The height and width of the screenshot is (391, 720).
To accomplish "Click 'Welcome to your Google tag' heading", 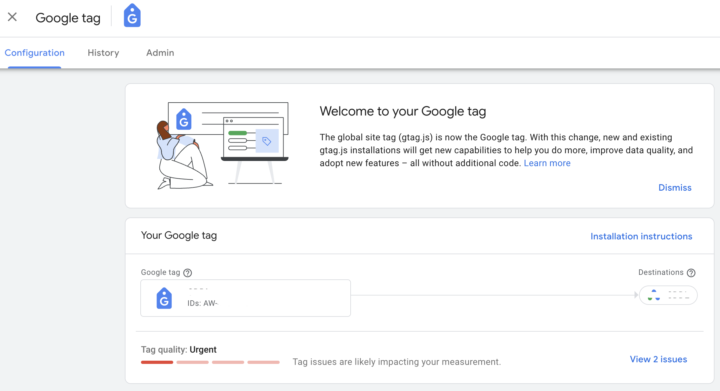I will point(403,112).
